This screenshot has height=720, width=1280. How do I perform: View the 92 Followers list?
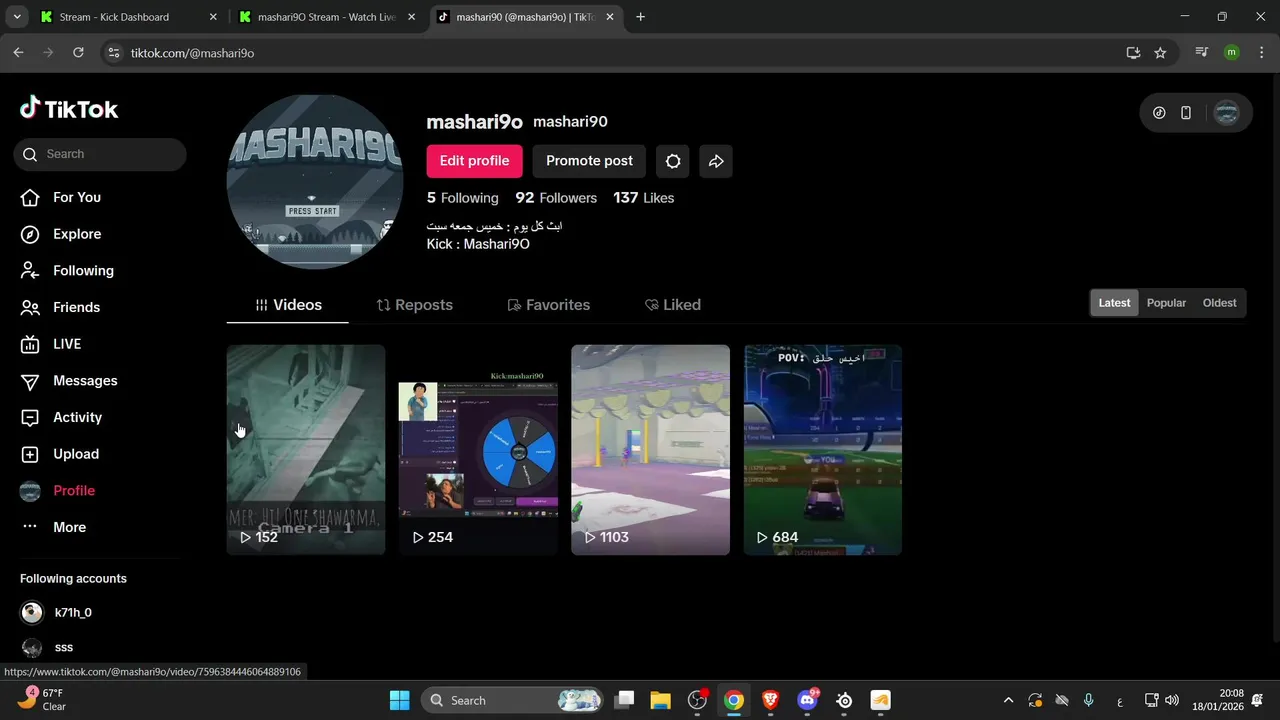(556, 198)
